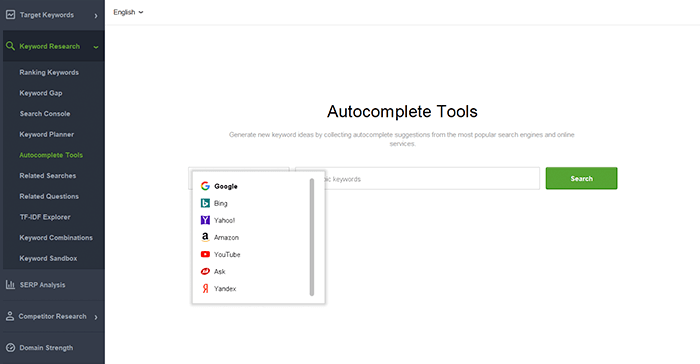Screen dimensions: 700x364
Task: Open Related Questions
Action: click(49, 196)
